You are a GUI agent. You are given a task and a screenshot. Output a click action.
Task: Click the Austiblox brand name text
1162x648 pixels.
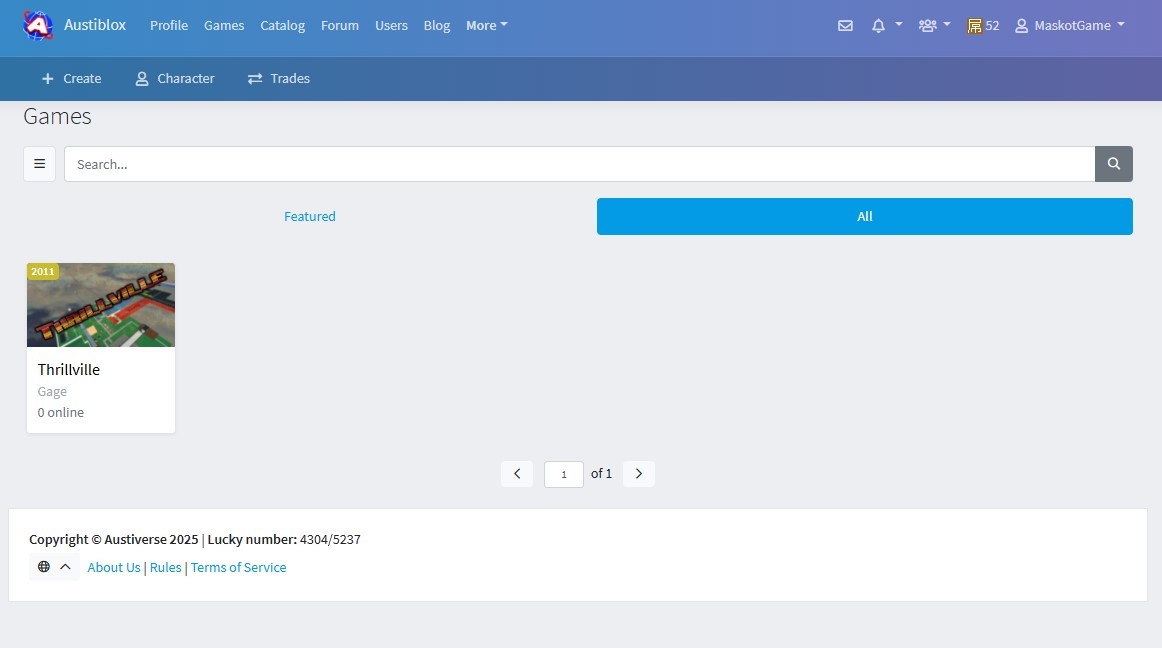[95, 24]
